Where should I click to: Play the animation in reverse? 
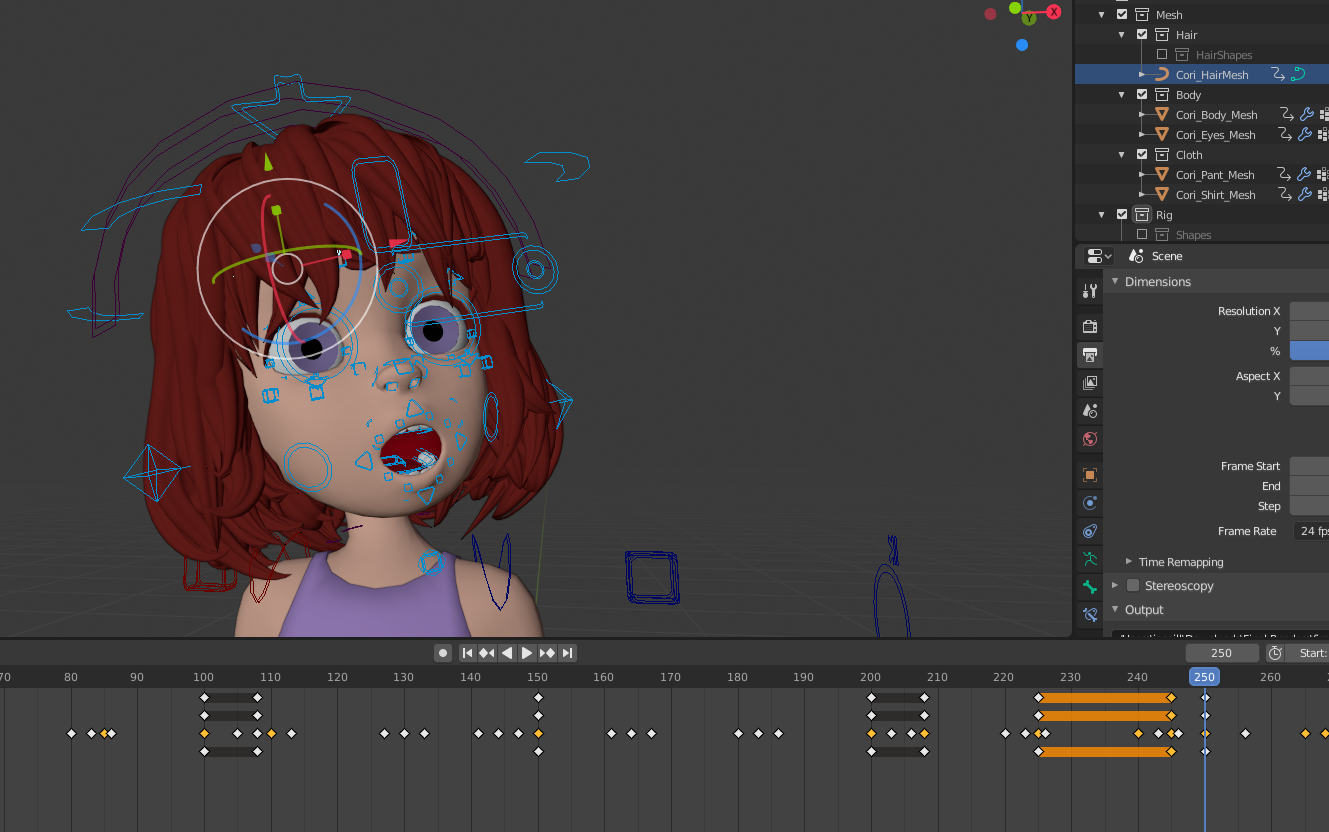pyautogui.click(x=507, y=653)
